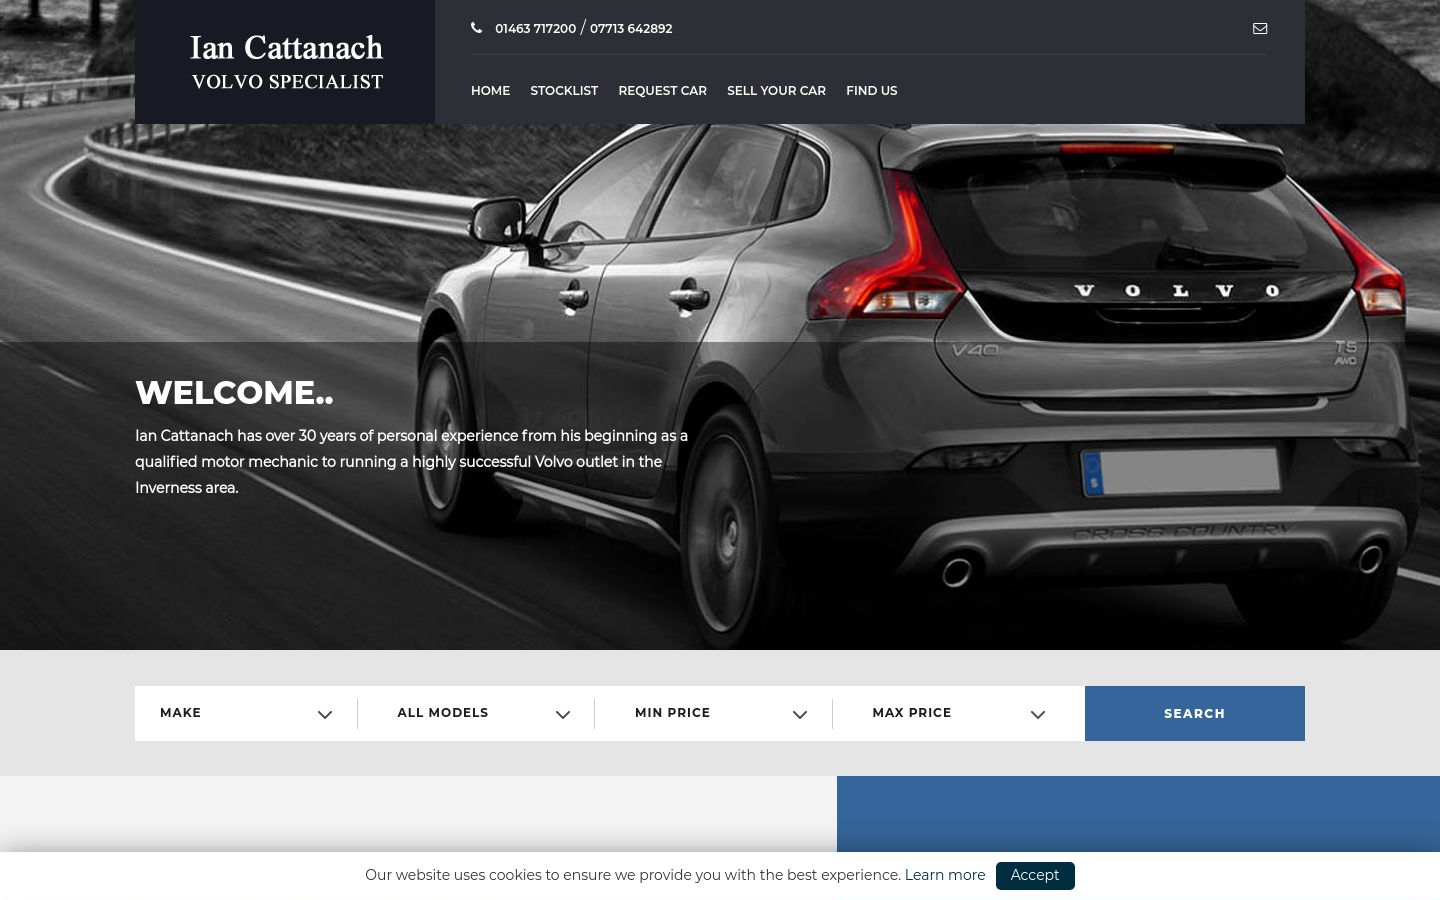
Task: Open the Ian Cattanach Volvo Specialist logo
Action: click(x=286, y=63)
